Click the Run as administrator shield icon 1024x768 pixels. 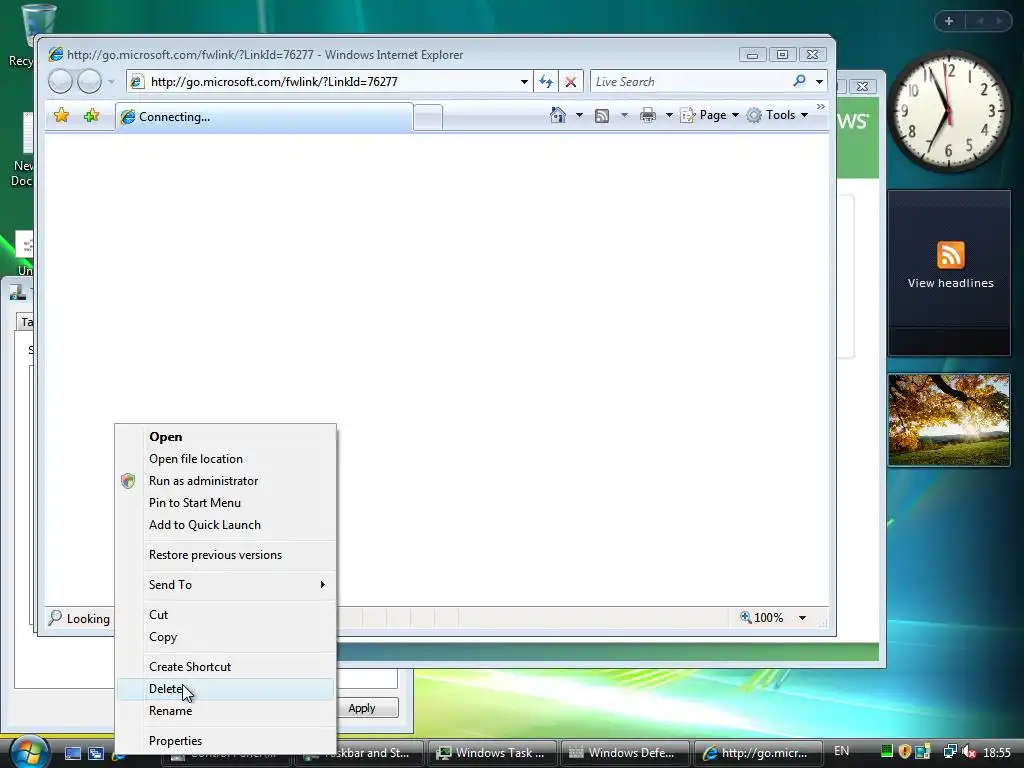tap(128, 481)
